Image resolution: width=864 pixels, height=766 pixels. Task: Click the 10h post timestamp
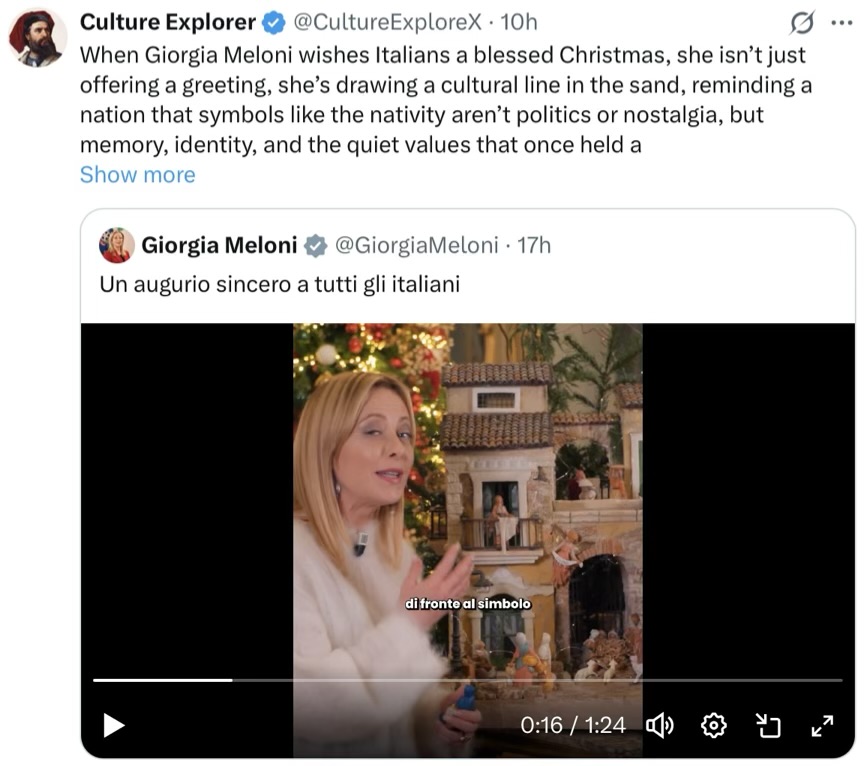pyautogui.click(x=519, y=22)
